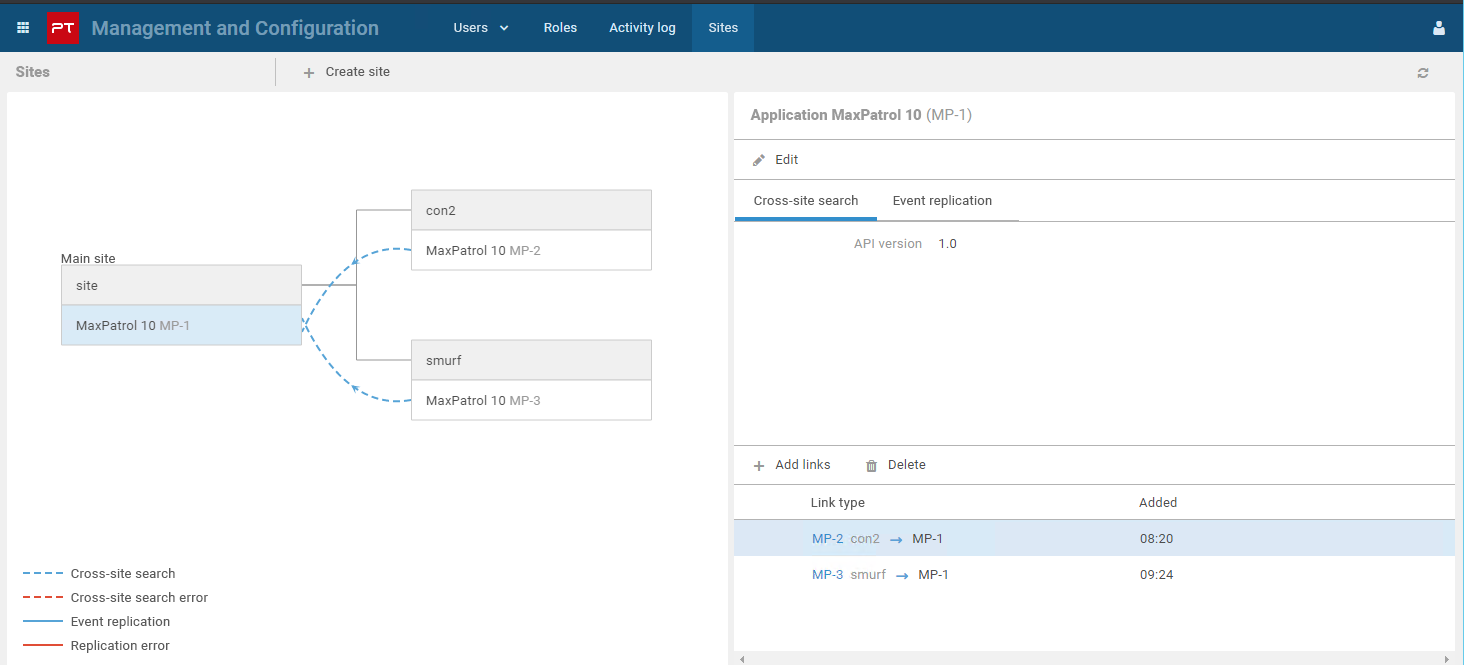1464x665 pixels.
Task: Select the MaxPatrol 10 MP-2 node
Action: tap(531, 250)
